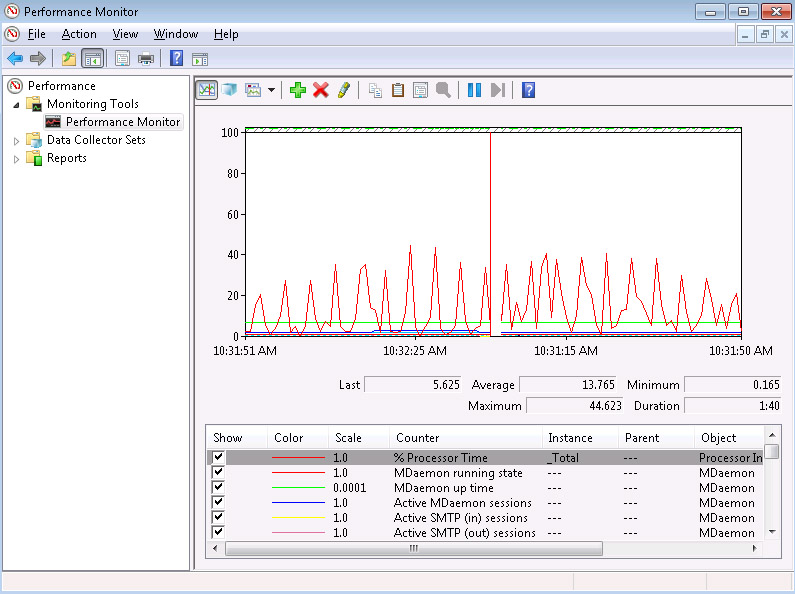Expand the Data Collector Sets node
Screen dimensions: 795x594
pos(16,141)
